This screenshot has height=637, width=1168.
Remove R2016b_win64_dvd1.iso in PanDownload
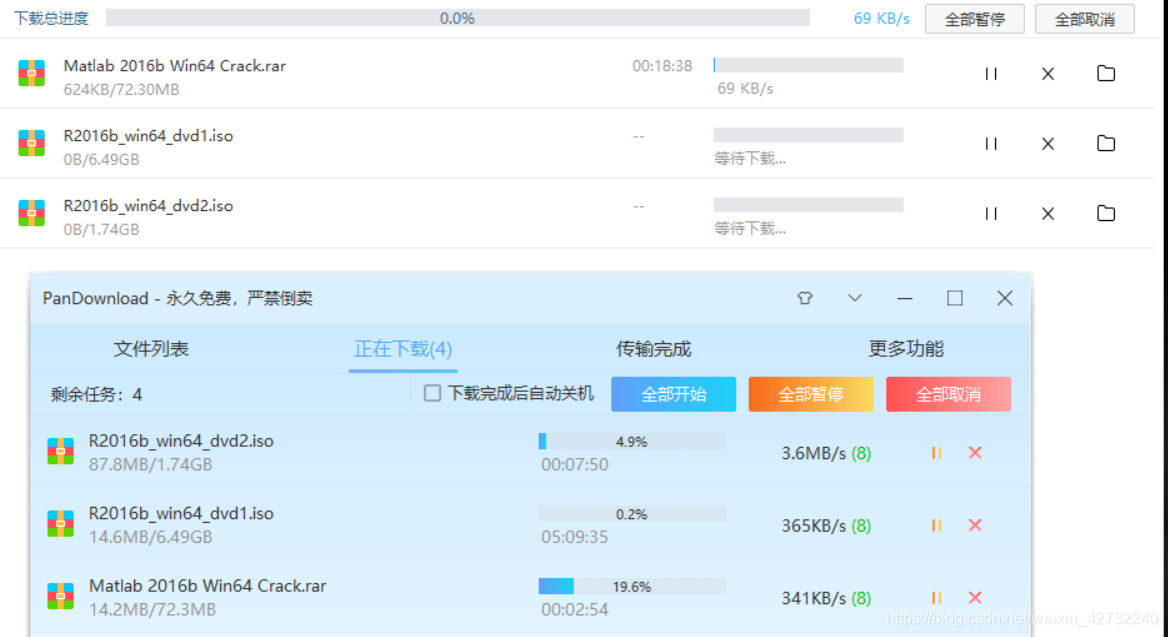point(975,525)
